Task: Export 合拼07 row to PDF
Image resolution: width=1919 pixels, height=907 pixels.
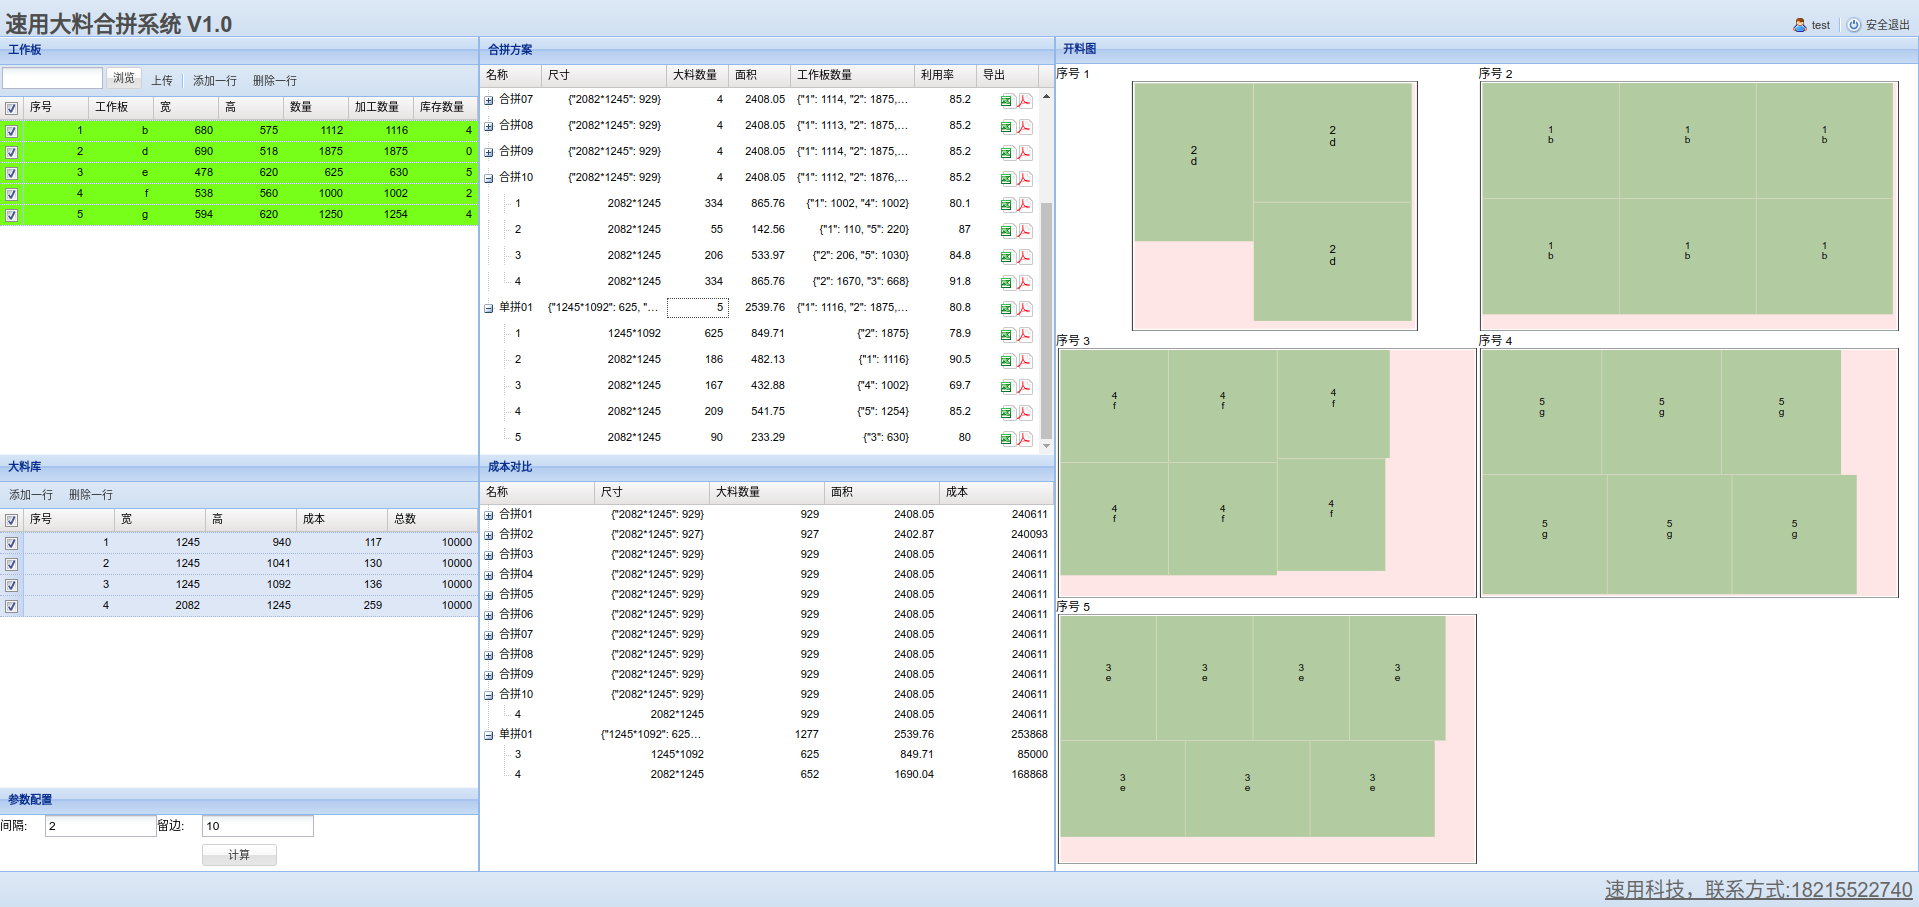Action: pos(1024,101)
